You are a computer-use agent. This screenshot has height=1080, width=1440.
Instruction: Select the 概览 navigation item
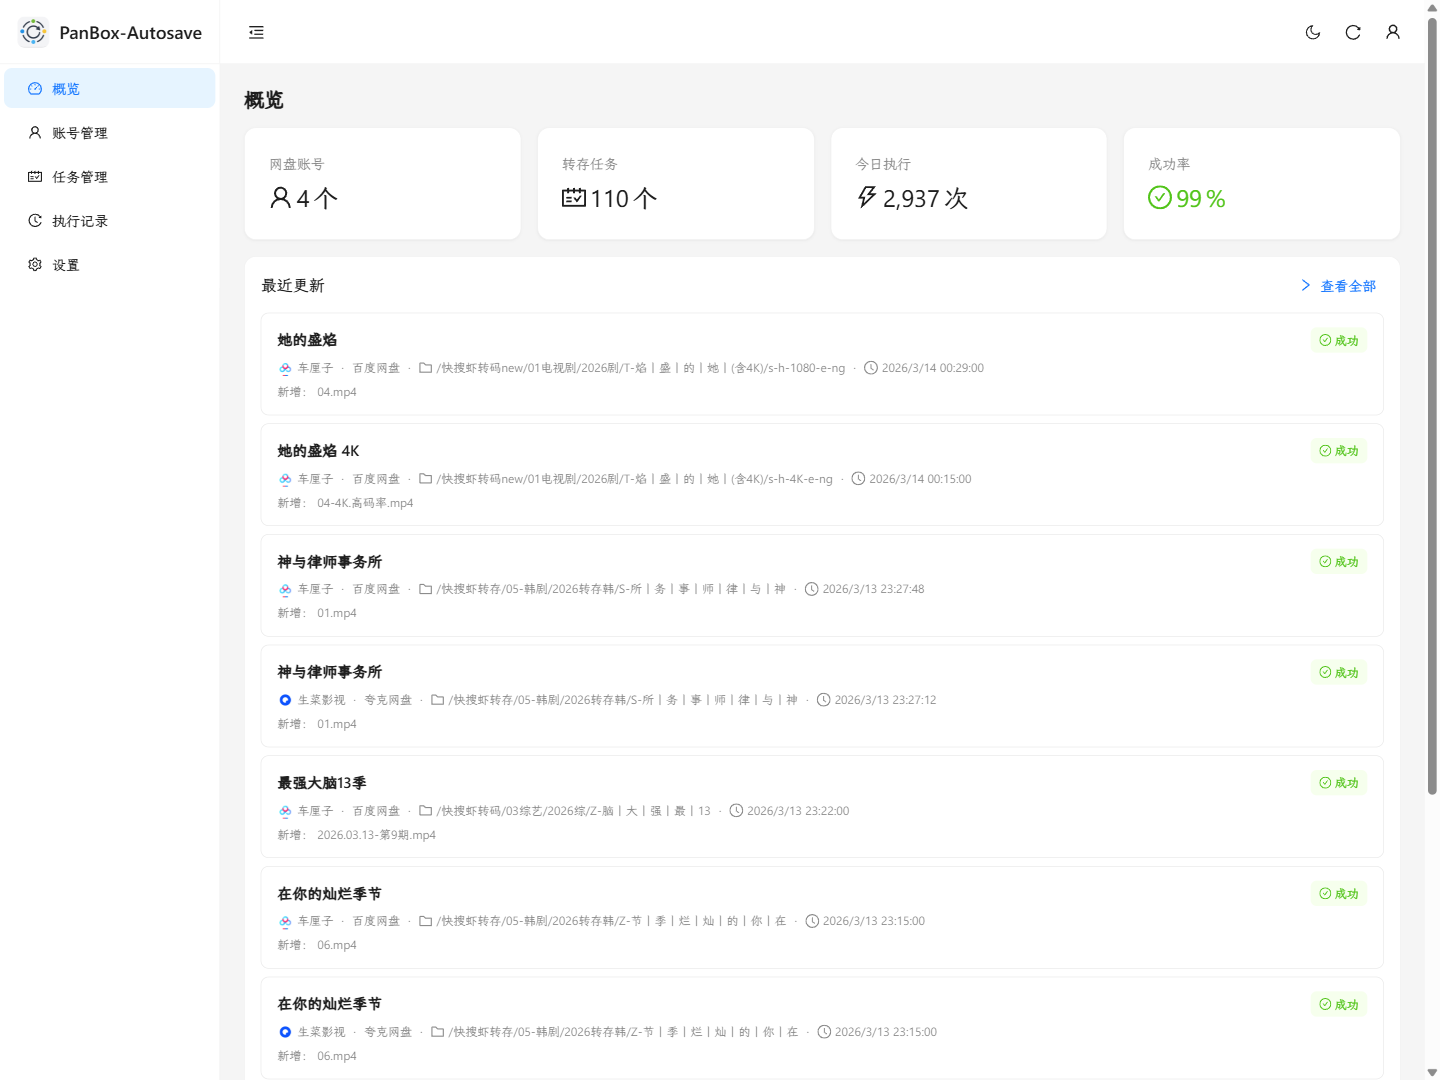coord(65,88)
